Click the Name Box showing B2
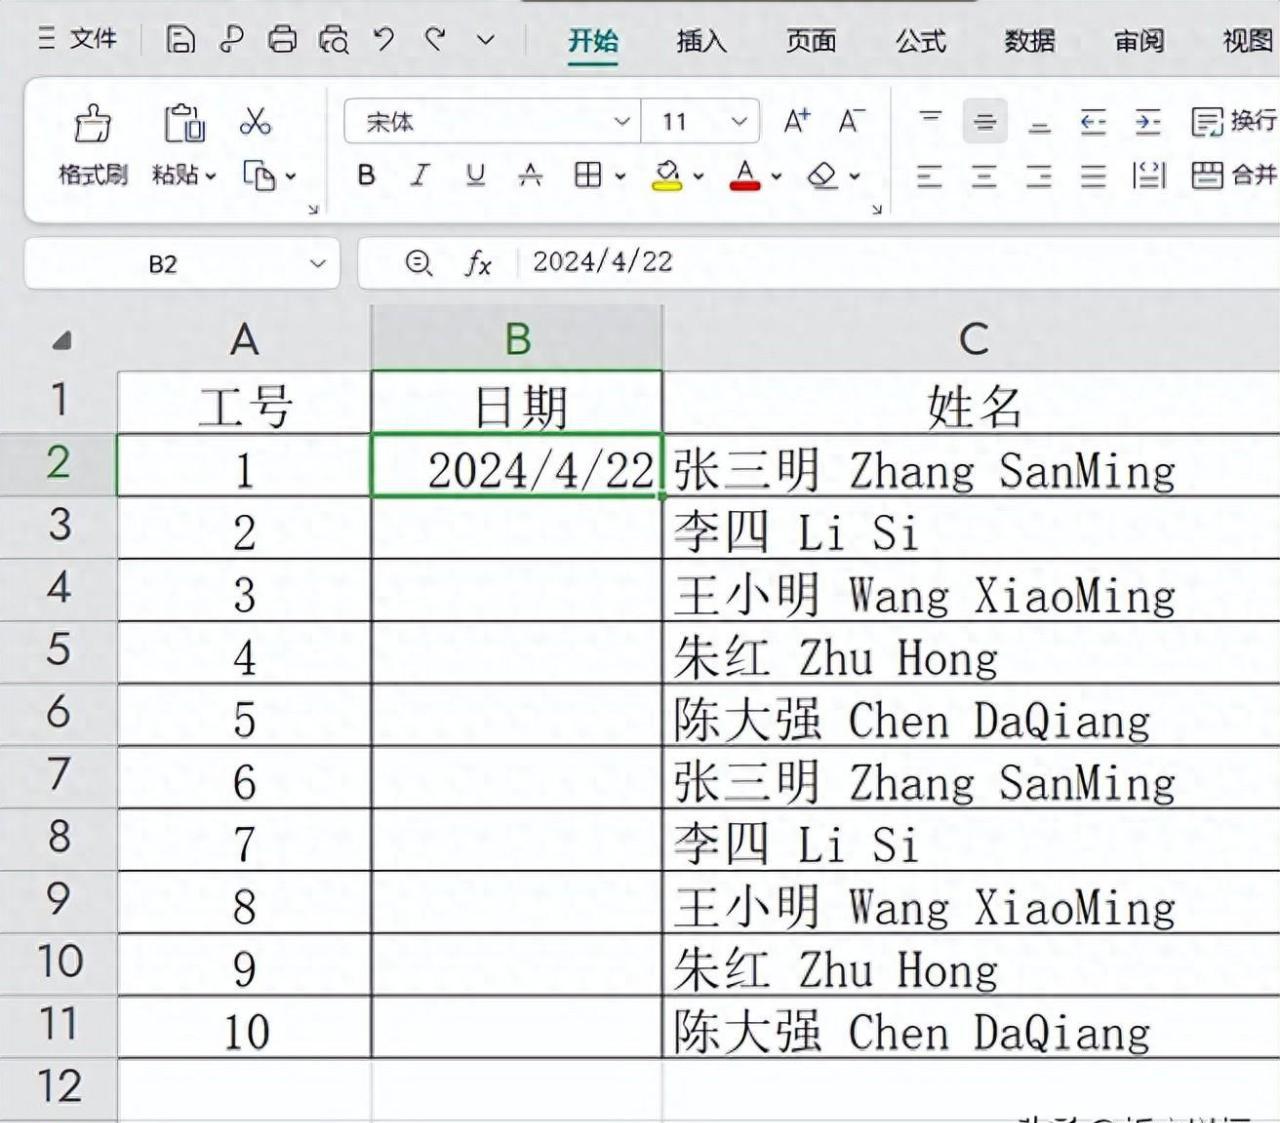The image size is (1280, 1123). click(163, 263)
